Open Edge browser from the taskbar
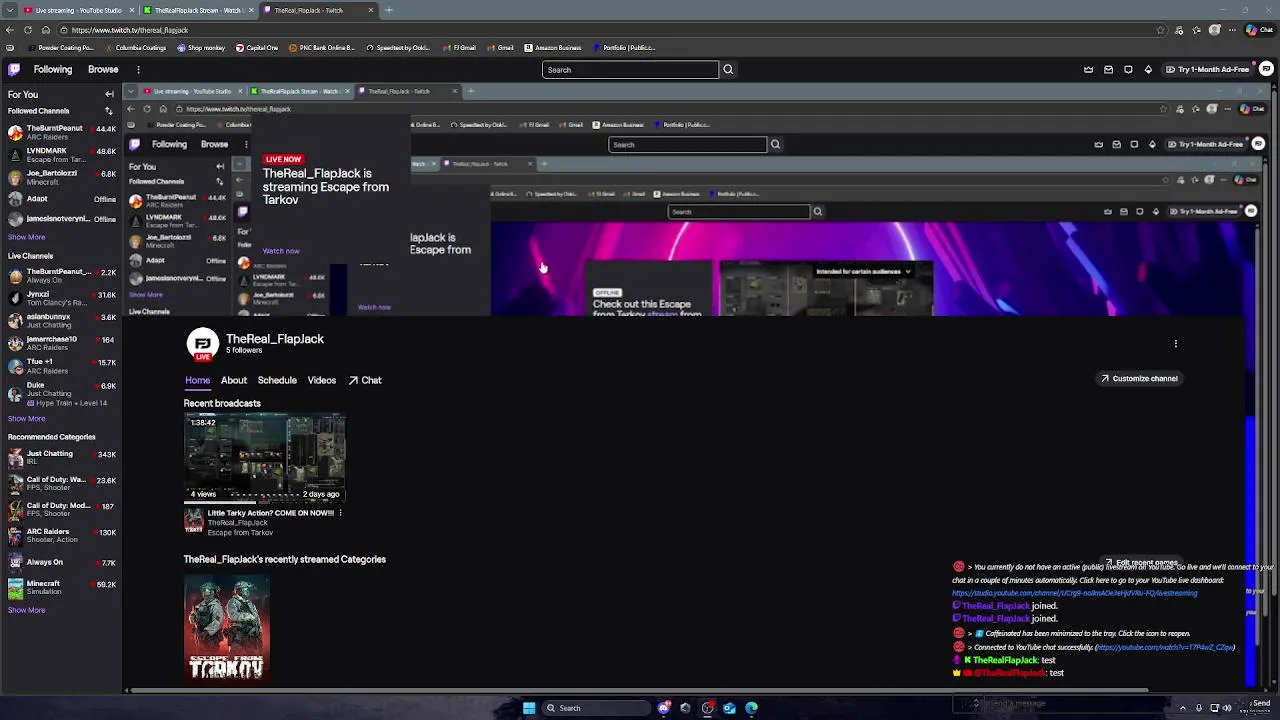Image resolution: width=1280 pixels, height=720 pixels. [x=752, y=708]
